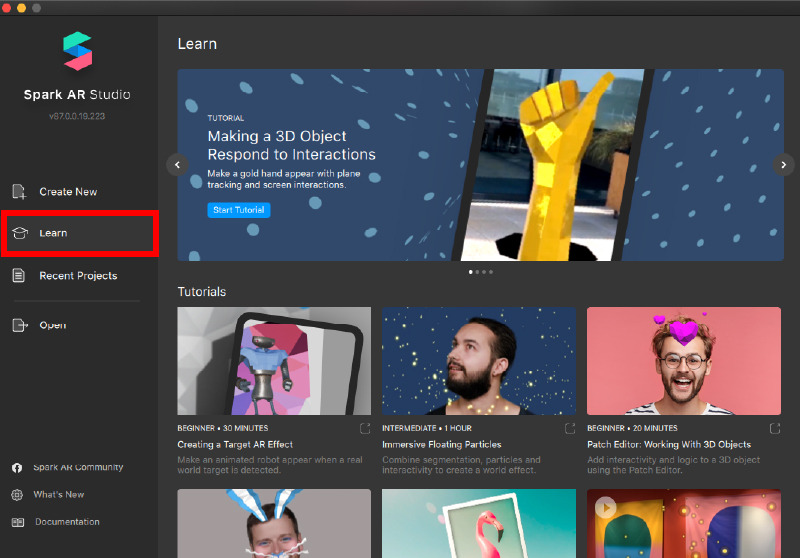Click the Spark AR Studio logo
Screen dimensions: 800x558
[x=78, y=51]
